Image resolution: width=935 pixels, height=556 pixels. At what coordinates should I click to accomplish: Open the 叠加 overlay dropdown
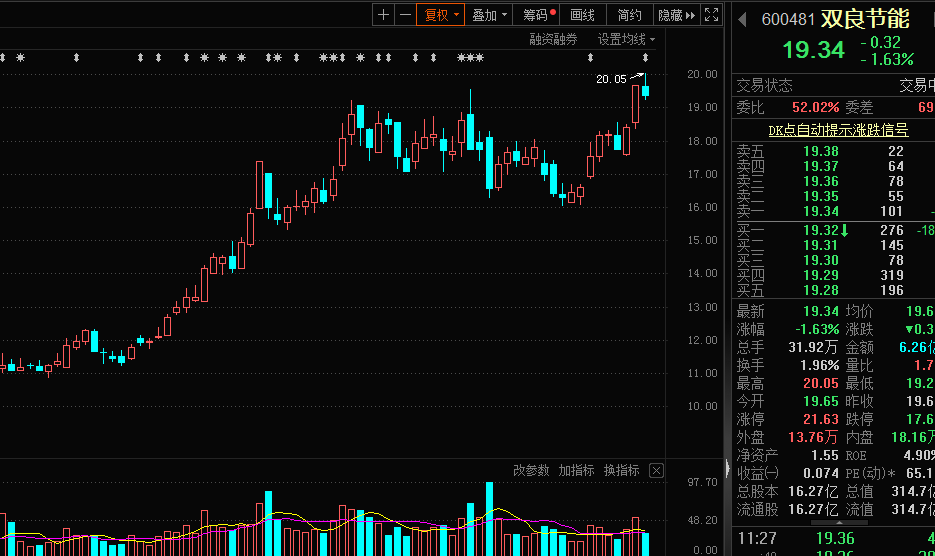pyautogui.click(x=490, y=15)
